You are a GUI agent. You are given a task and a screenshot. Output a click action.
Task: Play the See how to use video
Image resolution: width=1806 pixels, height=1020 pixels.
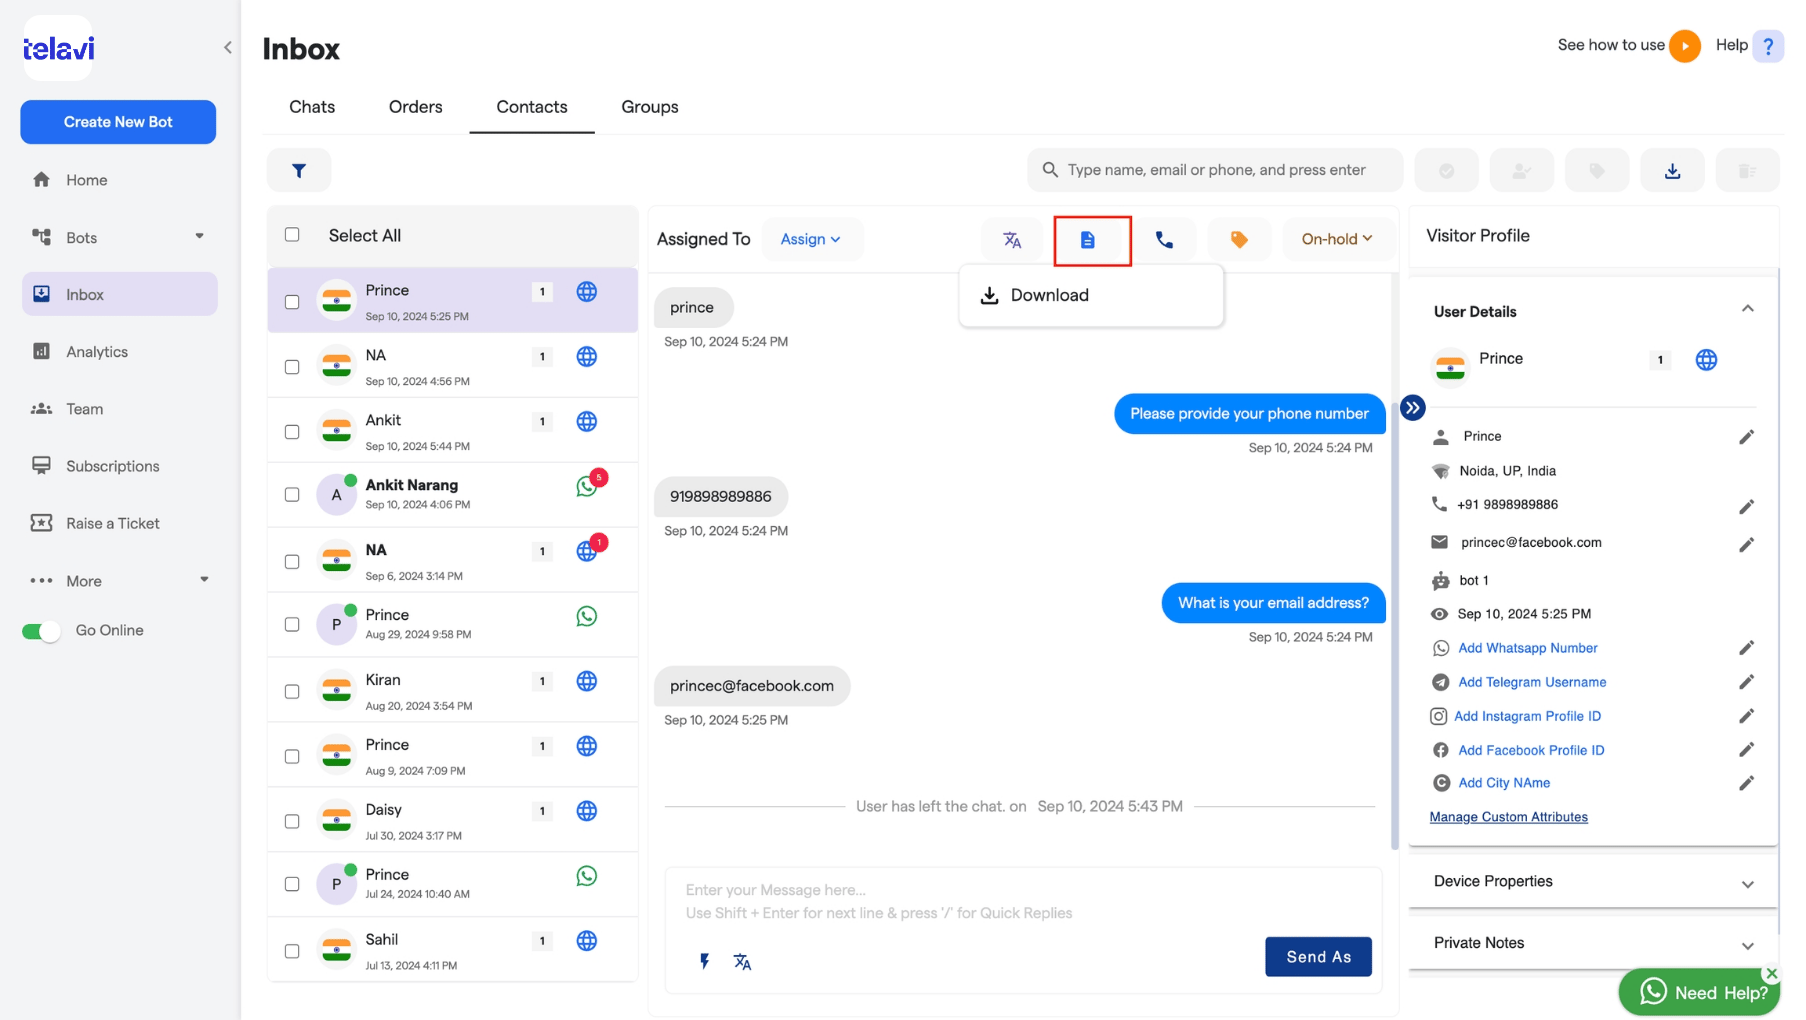[x=1685, y=46]
